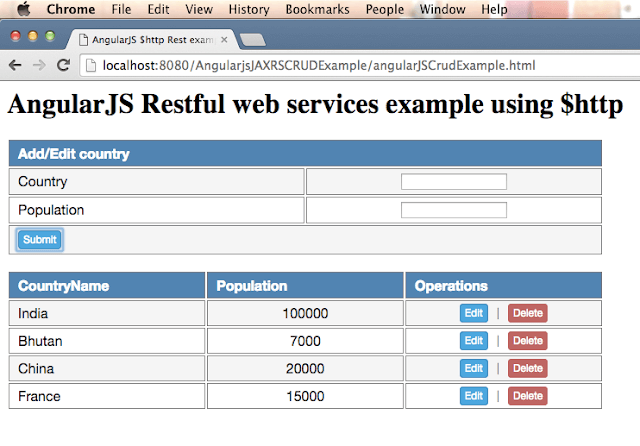Delete the India row
This screenshot has height=446, width=640.
coord(527,313)
